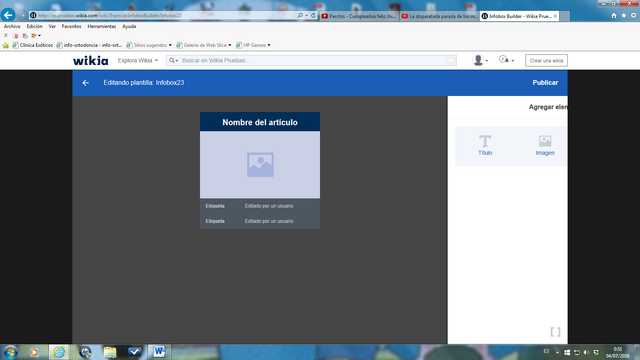This screenshot has width=640, height=360.
Task: Publish the template with Publicar
Action: coord(545,82)
